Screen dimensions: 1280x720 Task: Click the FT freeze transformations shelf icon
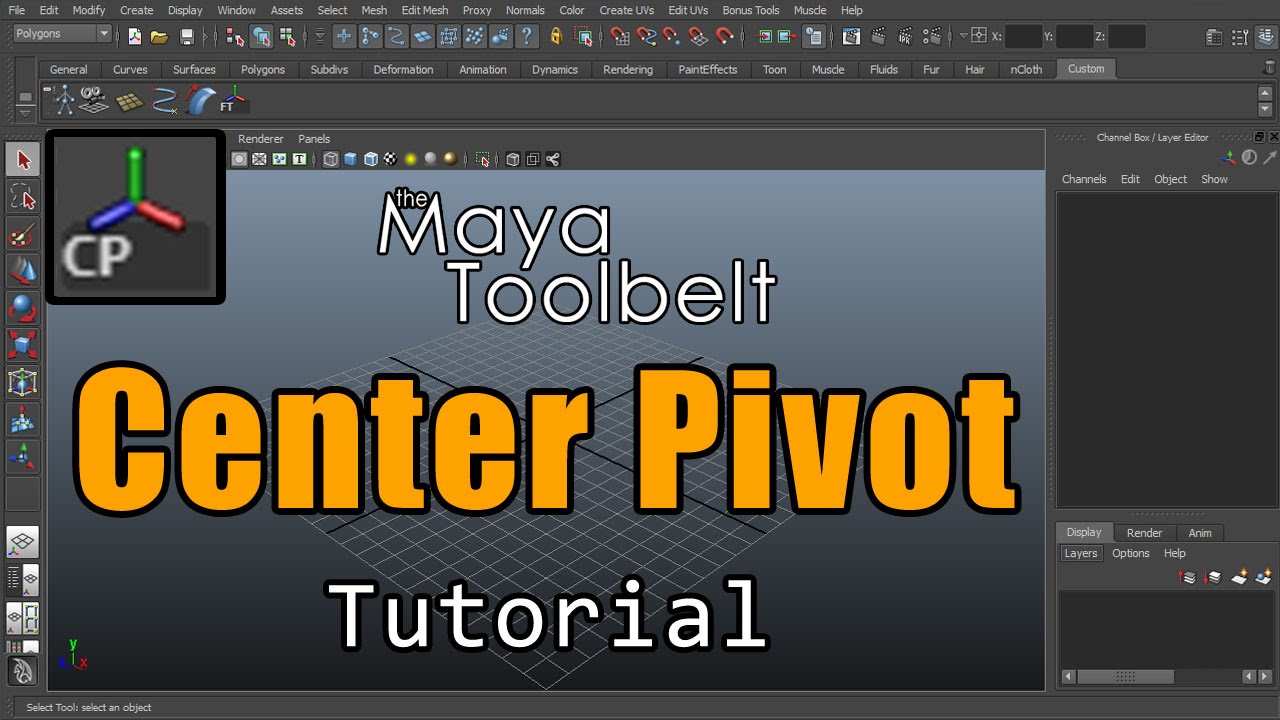click(234, 99)
